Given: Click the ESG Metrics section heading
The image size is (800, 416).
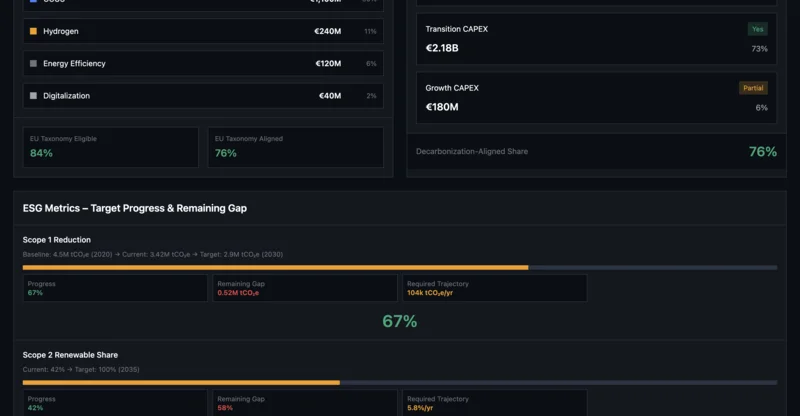Looking at the screenshot, I should 135,208.
